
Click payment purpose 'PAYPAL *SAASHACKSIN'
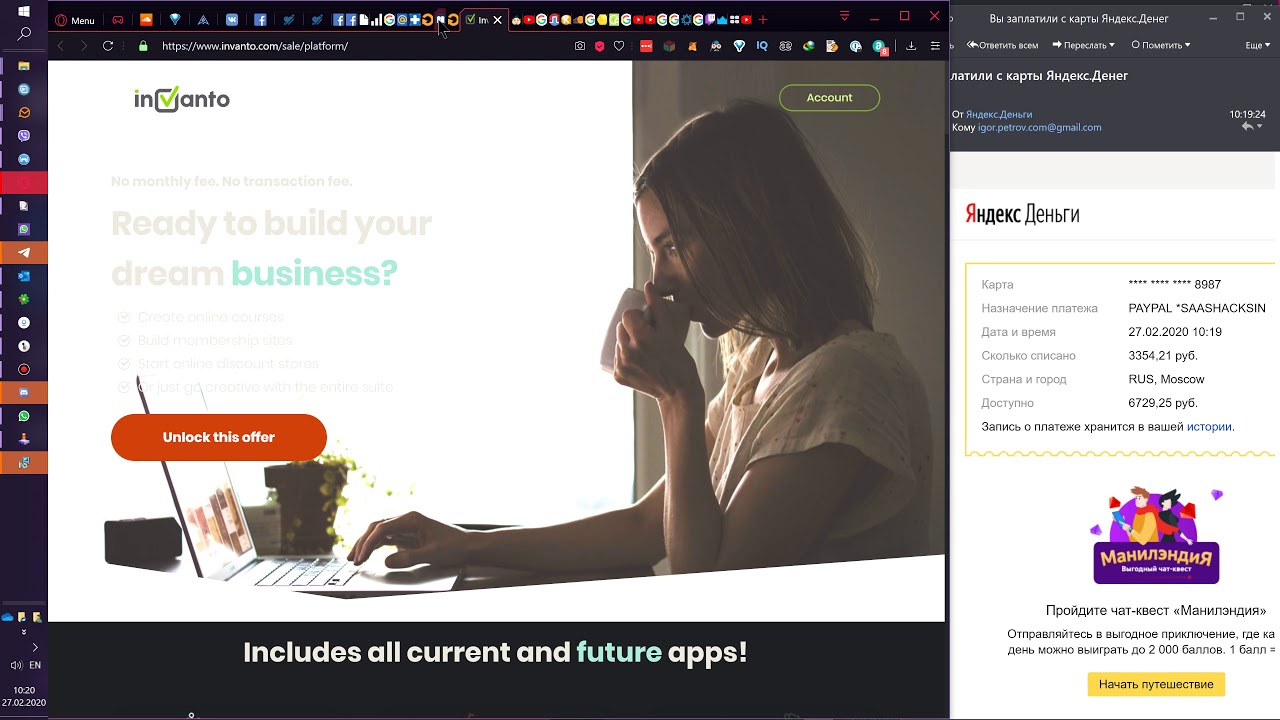point(1197,309)
